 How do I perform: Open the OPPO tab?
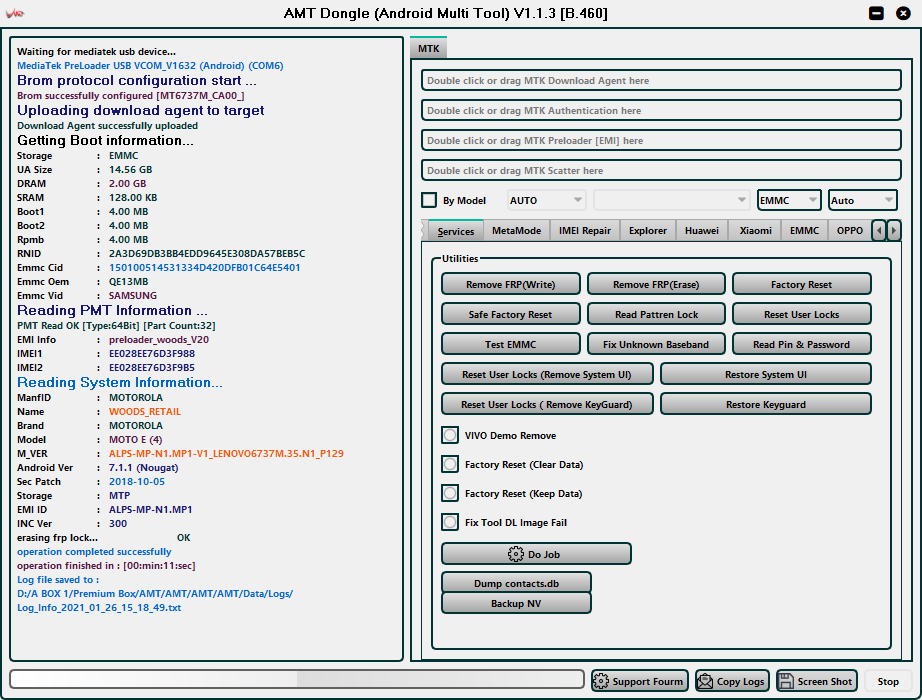[x=850, y=231]
